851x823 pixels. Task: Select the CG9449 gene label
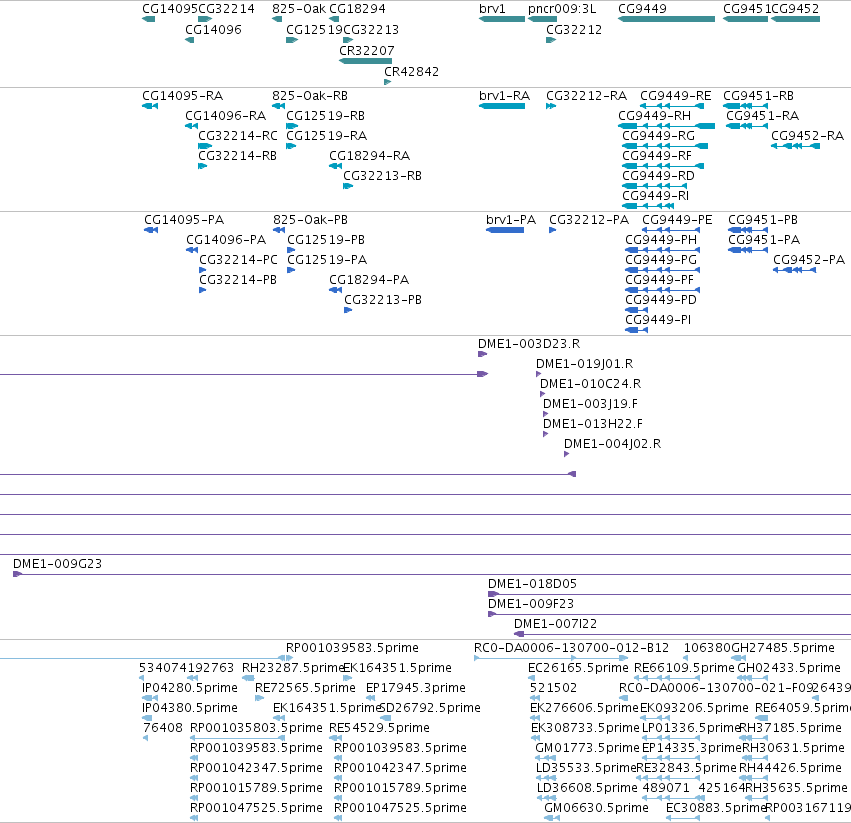(642, 9)
